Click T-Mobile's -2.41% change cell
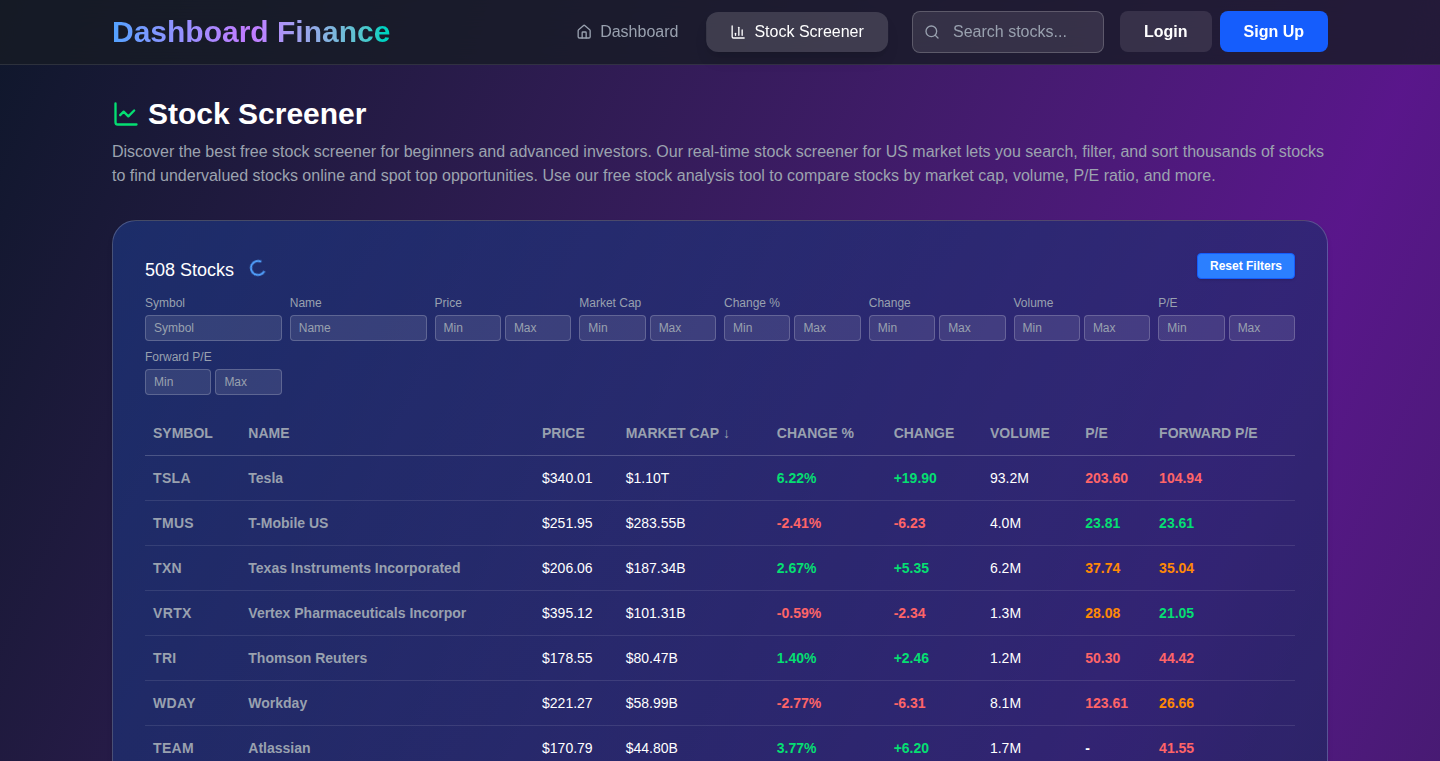Viewport: 1440px width, 761px height. (x=799, y=523)
